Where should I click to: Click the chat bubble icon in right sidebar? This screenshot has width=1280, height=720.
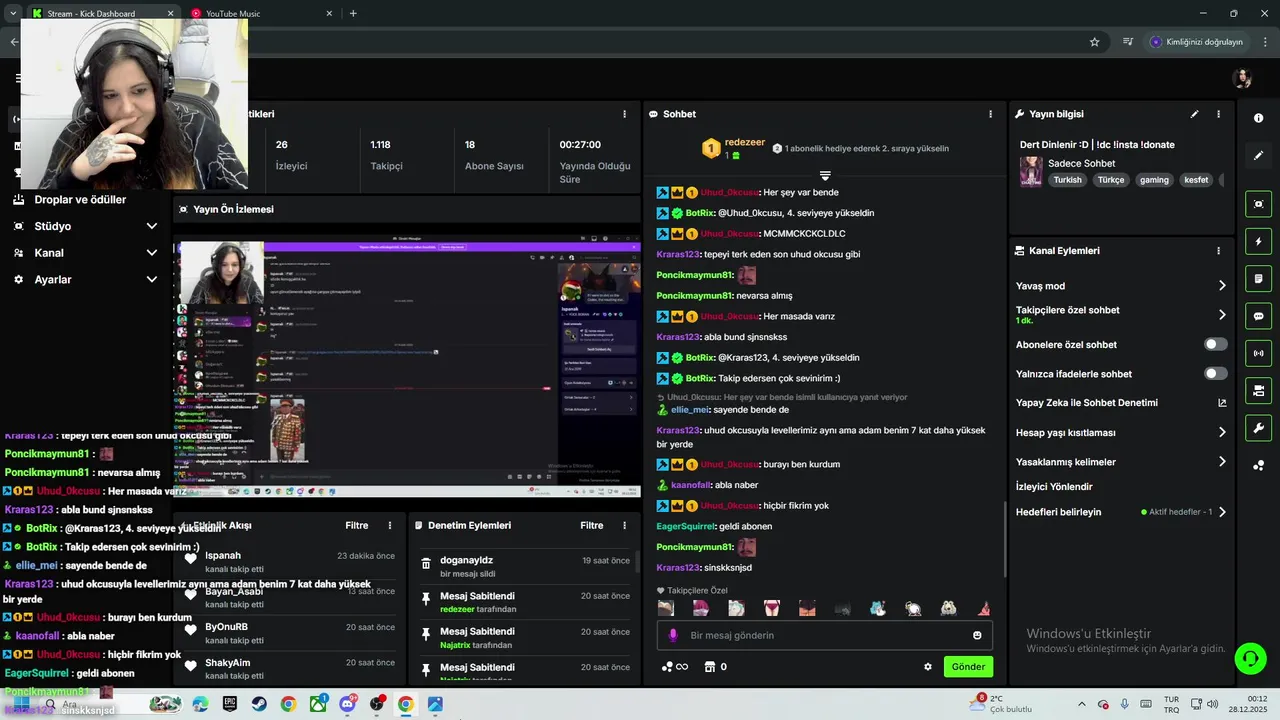tap(1258, 316)
